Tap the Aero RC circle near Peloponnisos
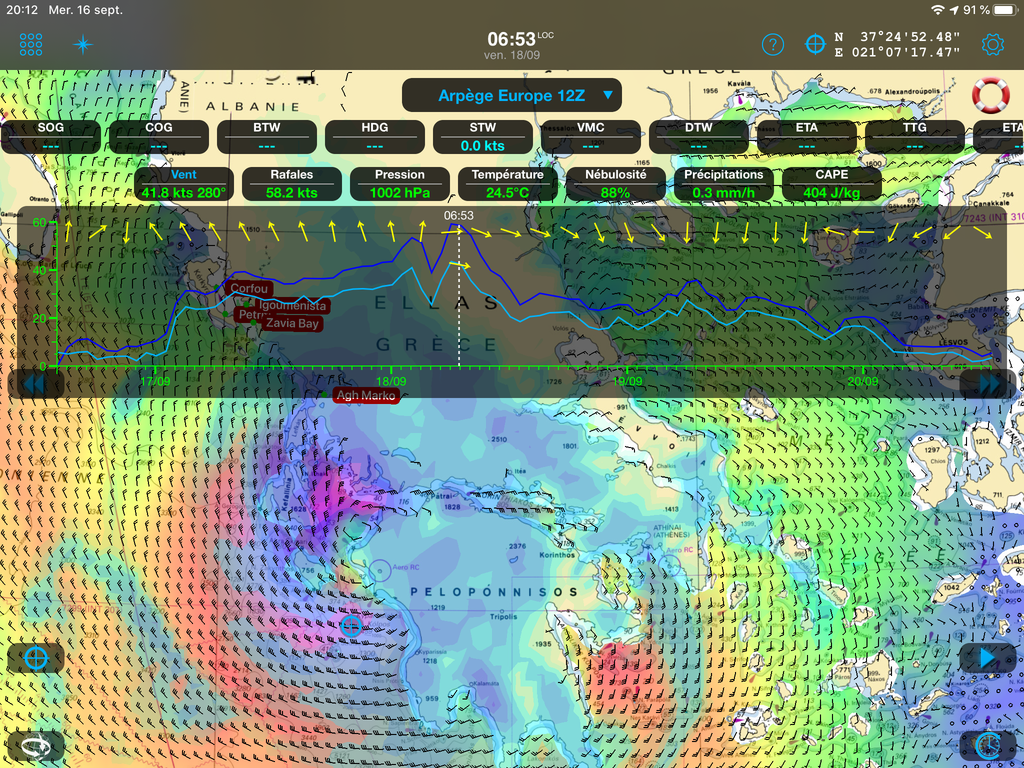The image size is (1024, 768). point(380,570)
